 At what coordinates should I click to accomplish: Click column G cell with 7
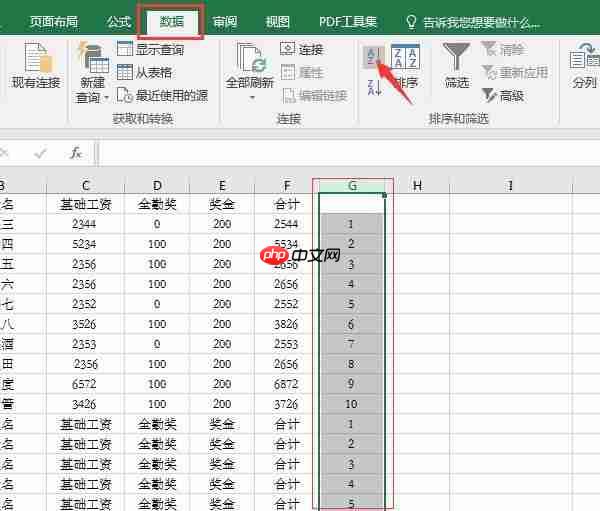pos(352,344)
